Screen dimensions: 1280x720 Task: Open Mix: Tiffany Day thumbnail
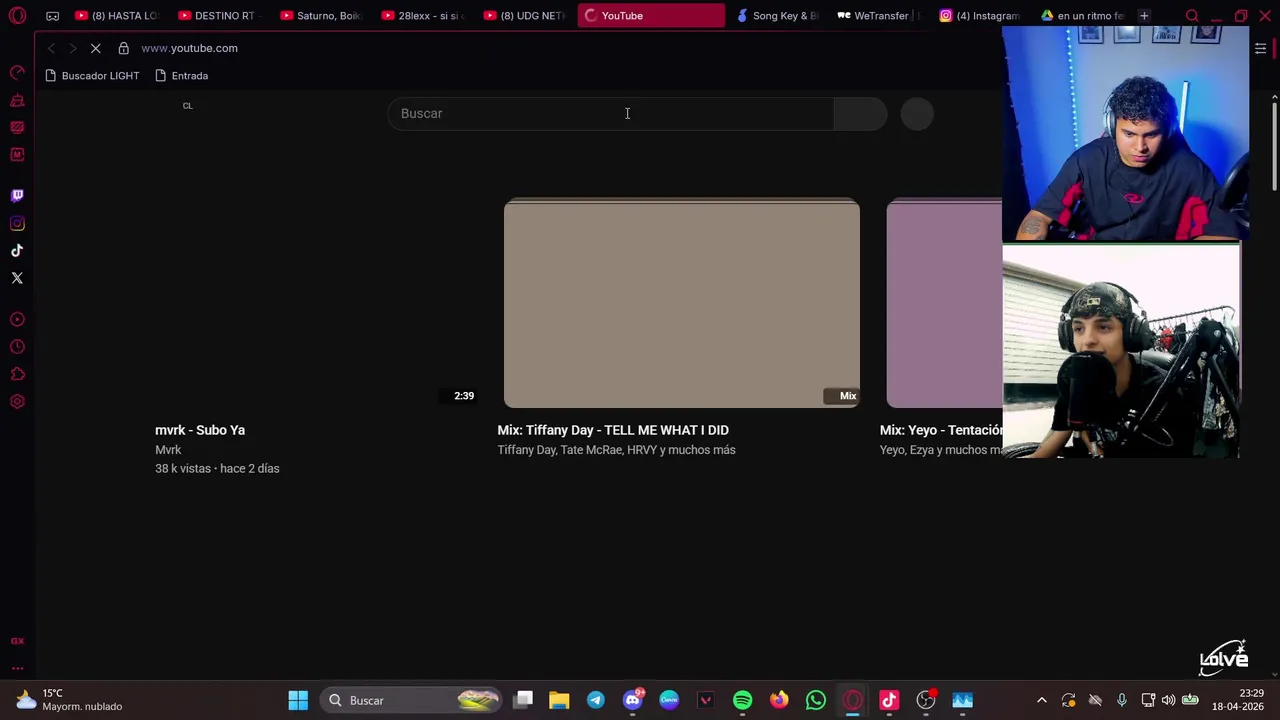(682, 303)
